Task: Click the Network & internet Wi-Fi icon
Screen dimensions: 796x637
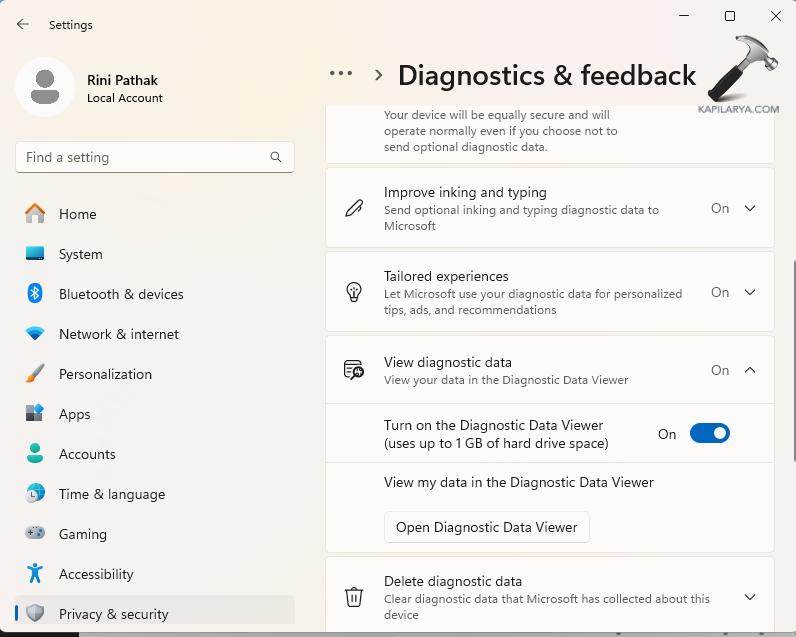Action: click(x=35, y=334)
